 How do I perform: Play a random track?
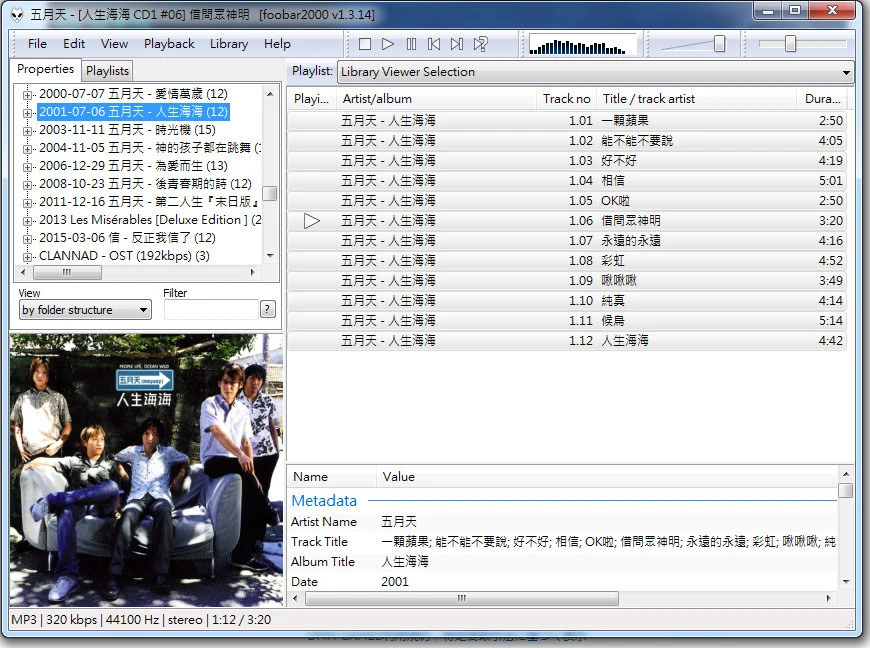(481, 44)
